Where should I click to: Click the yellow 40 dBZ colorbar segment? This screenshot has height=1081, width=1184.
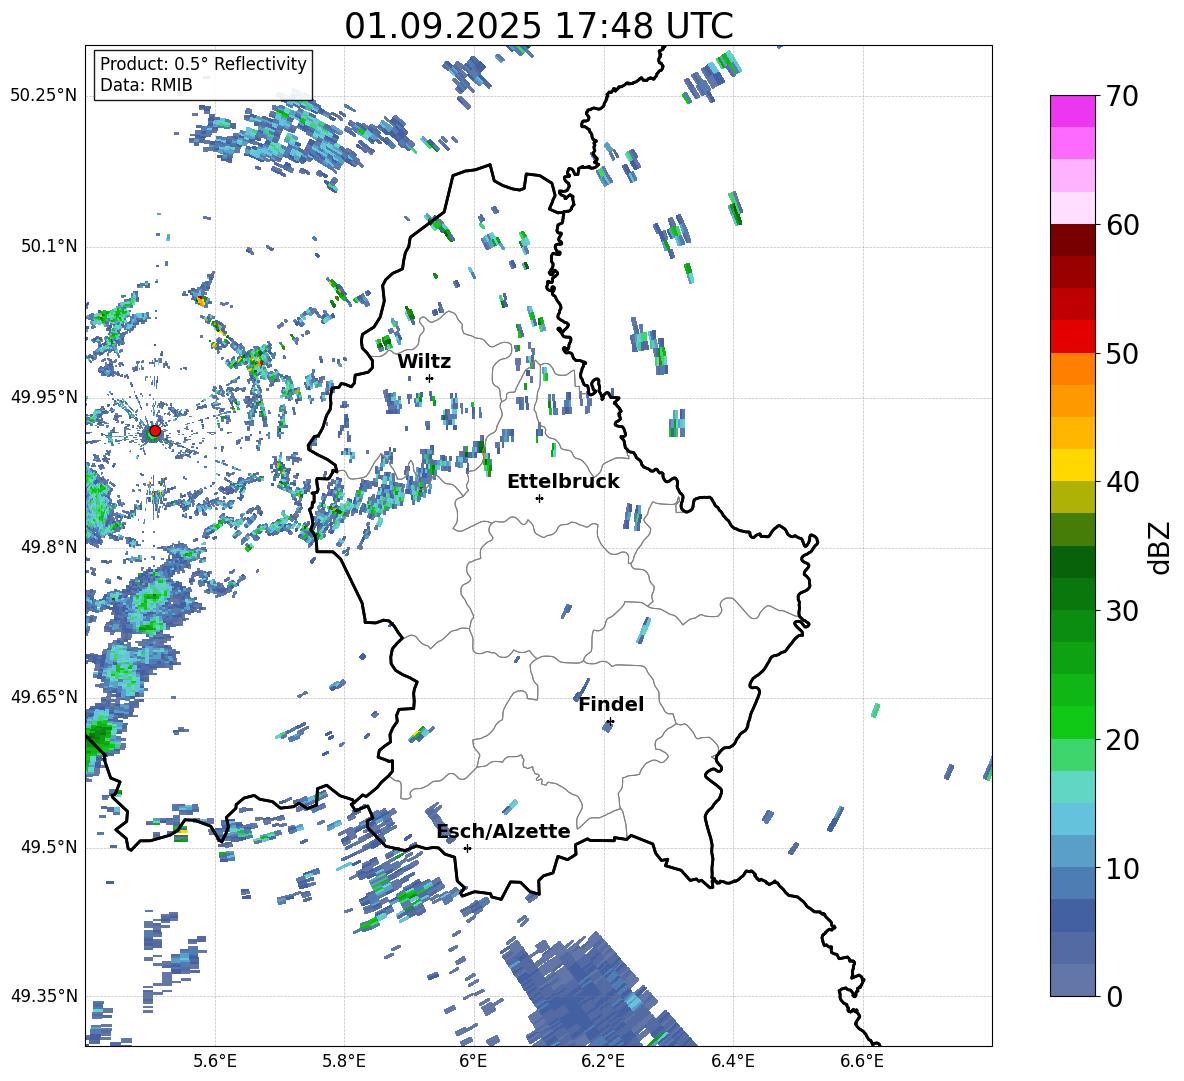click(1072, 465)
